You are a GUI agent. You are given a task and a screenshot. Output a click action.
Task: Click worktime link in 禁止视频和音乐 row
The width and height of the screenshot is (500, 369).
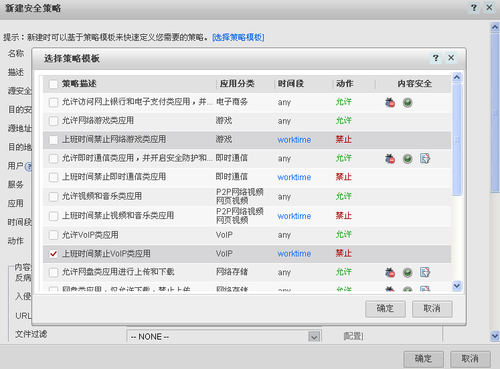coord(294,216)
